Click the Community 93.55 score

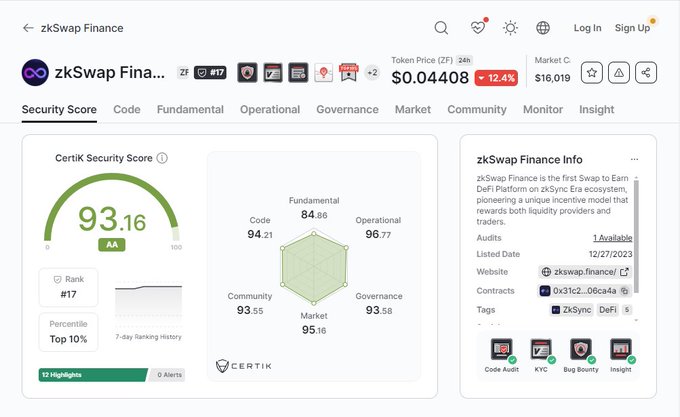click(250, 303)
